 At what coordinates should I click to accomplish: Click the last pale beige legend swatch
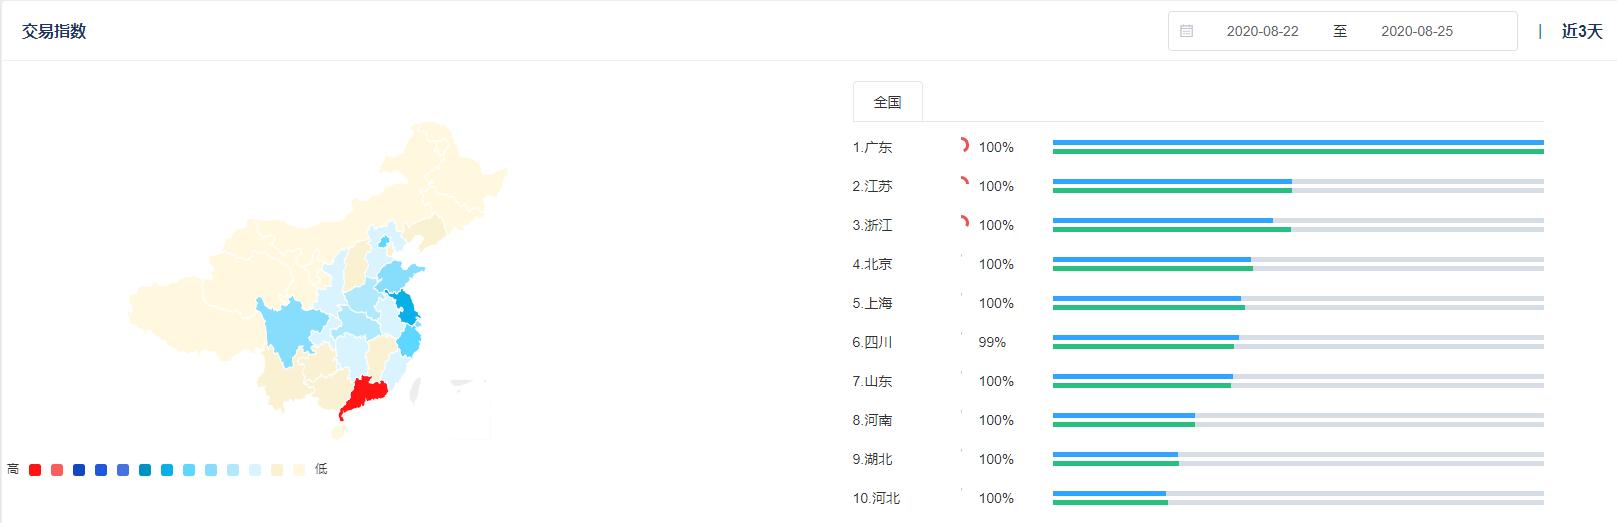pyautogui.click(x=299, y=469)
